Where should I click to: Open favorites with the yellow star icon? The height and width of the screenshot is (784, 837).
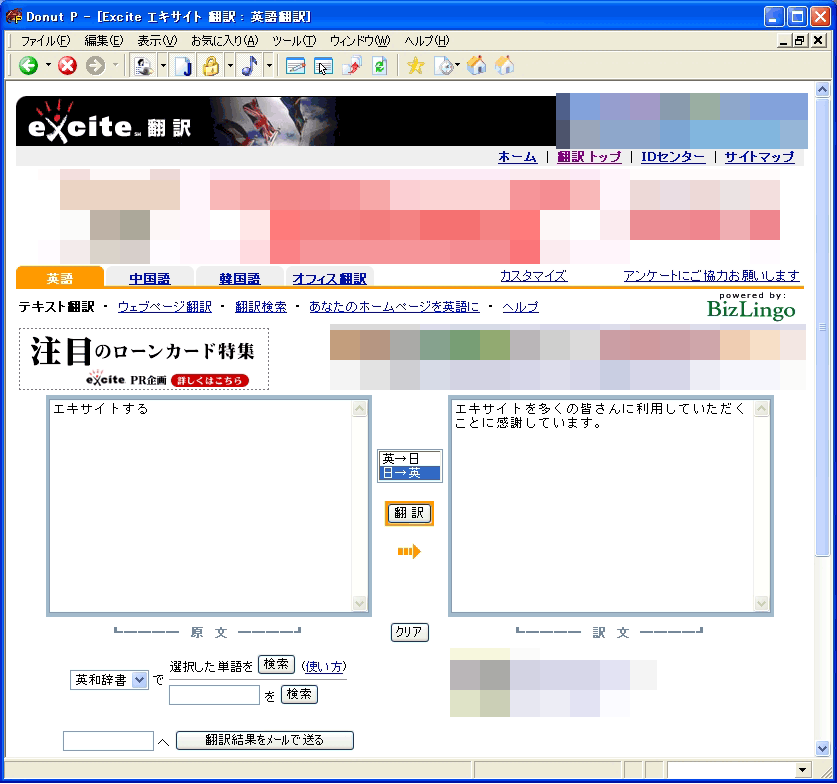415,66
